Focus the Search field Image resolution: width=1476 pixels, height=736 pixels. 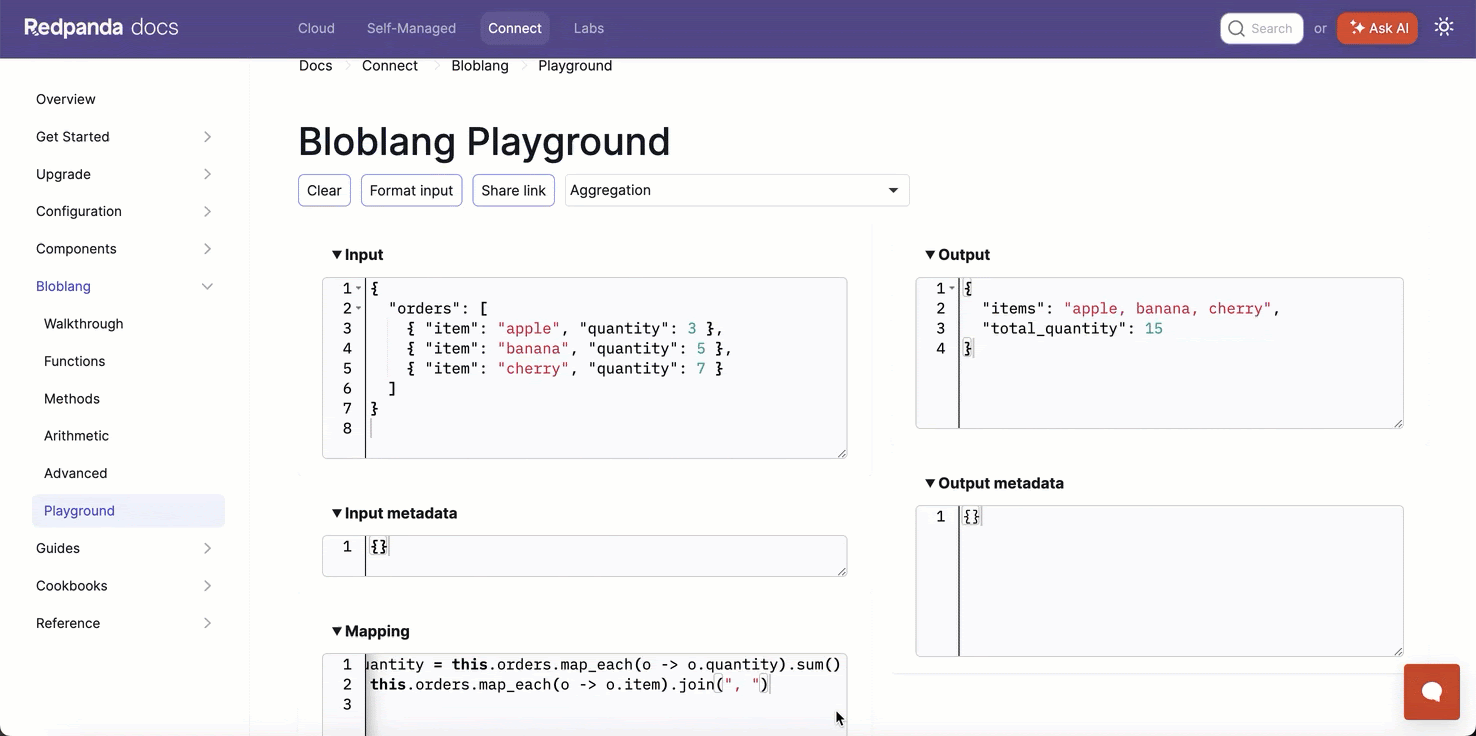click(x=1261, y=28)
